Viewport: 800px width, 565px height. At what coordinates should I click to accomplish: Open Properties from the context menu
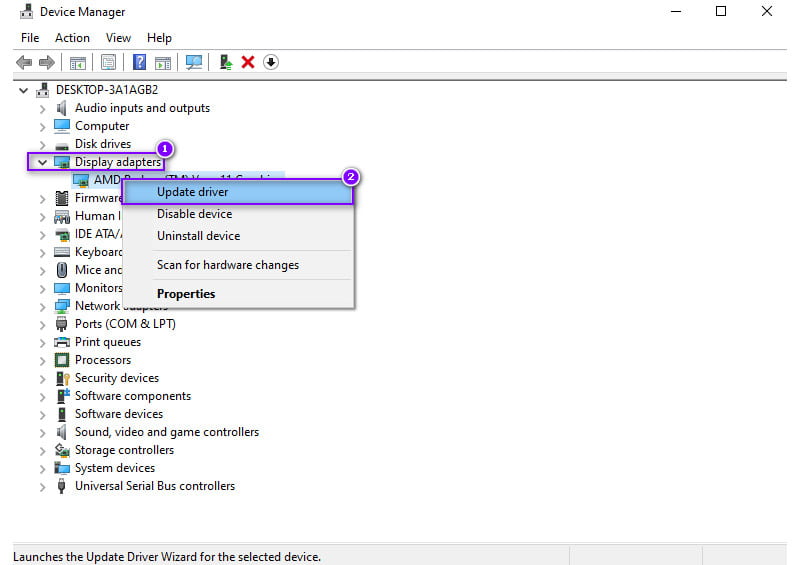(x=186, y=294)
